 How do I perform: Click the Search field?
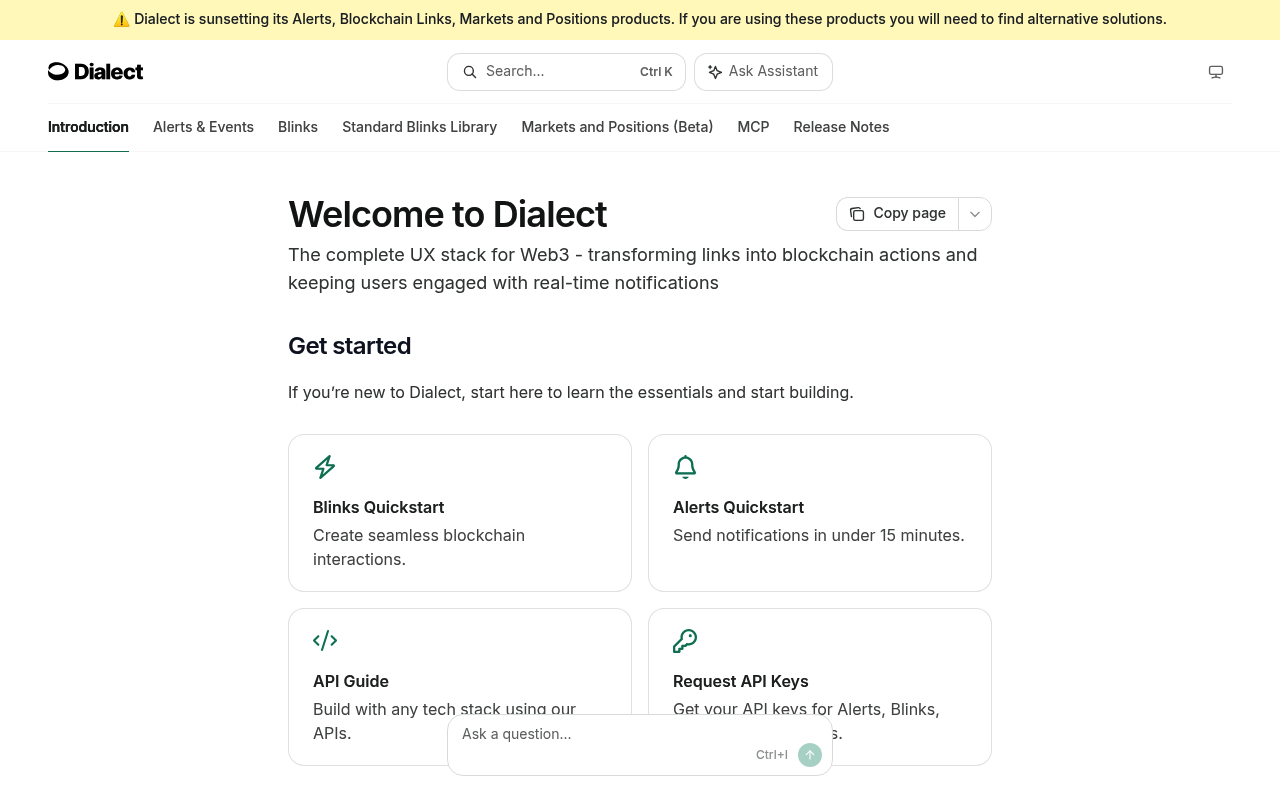click(566, 72)
